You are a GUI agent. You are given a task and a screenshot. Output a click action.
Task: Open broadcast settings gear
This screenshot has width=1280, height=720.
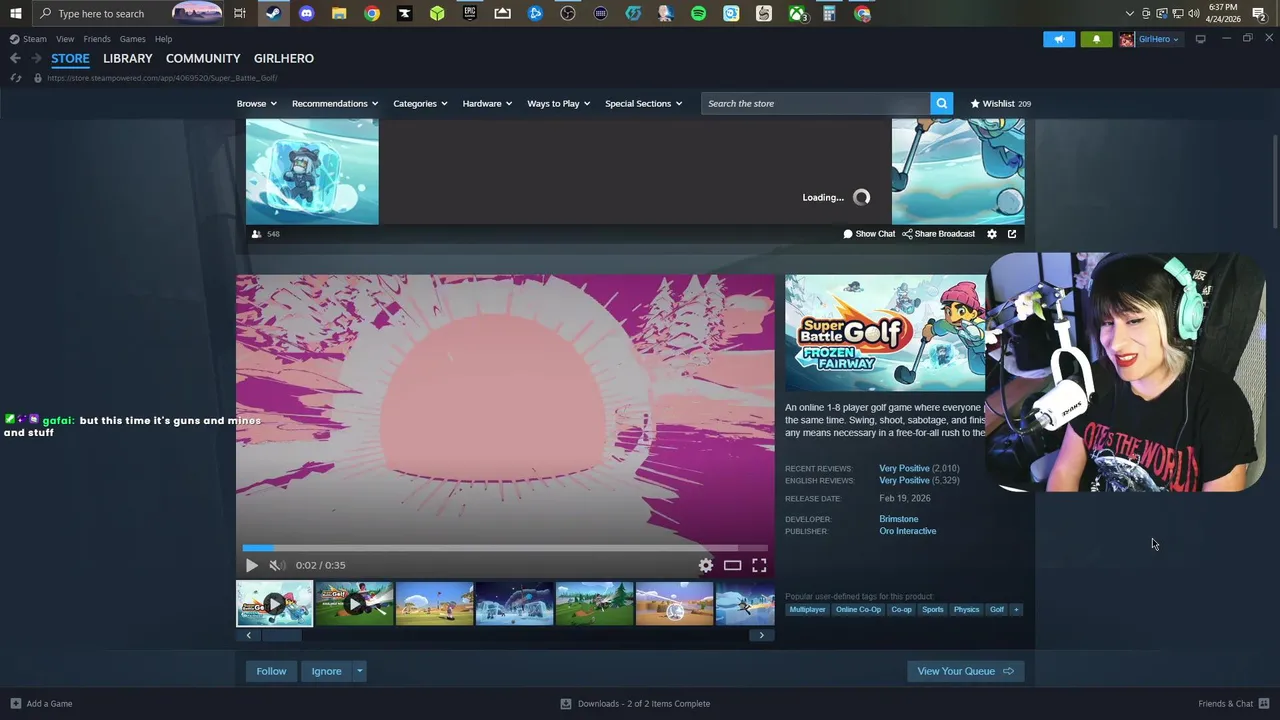[992, 234]
